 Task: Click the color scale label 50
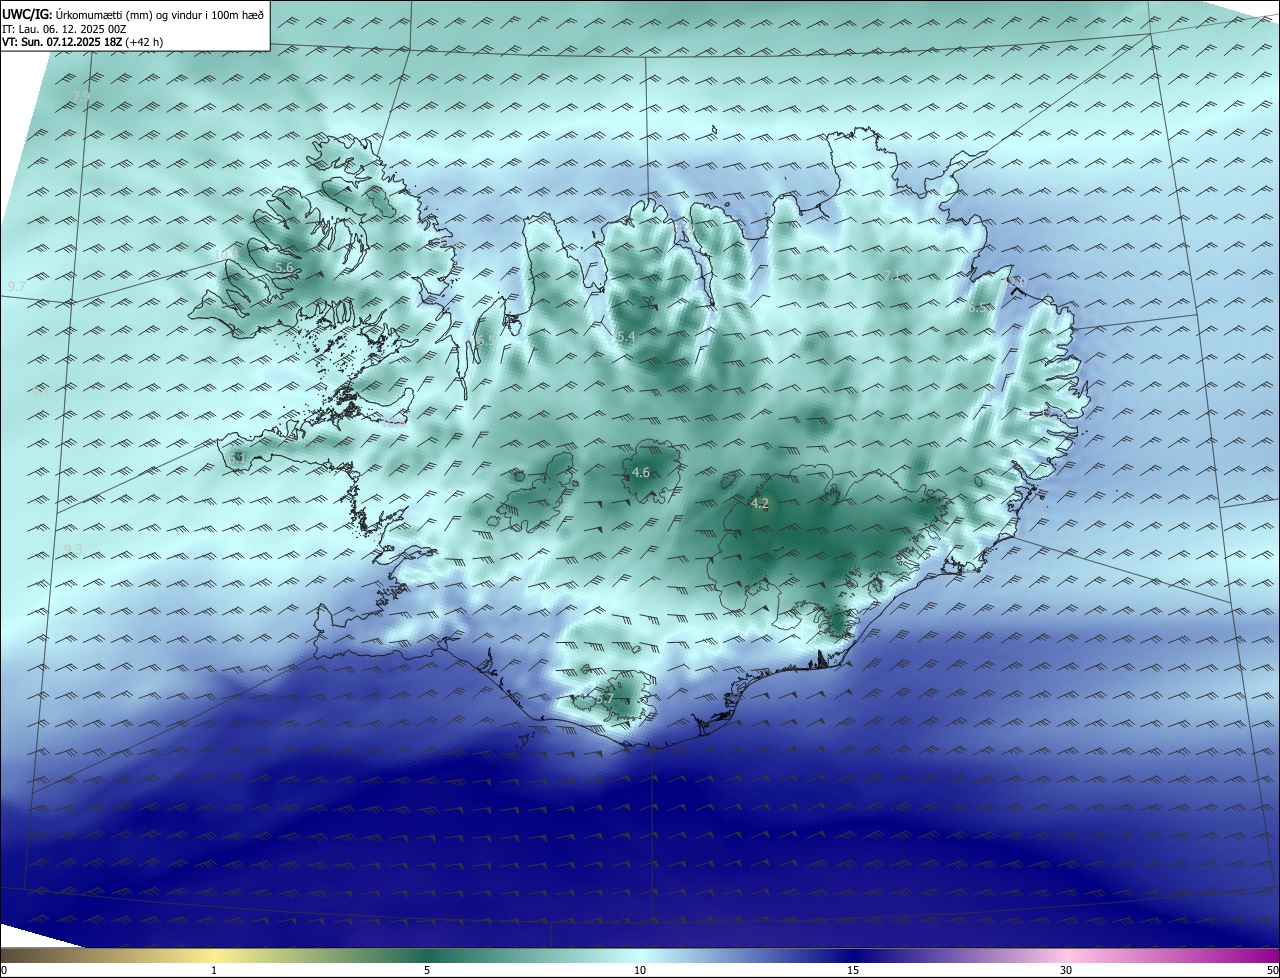1272,970
